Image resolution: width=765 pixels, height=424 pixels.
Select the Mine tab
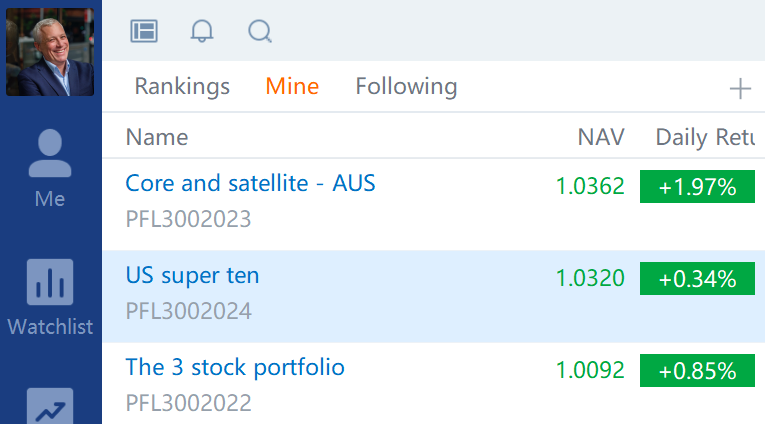click(292, 87)
